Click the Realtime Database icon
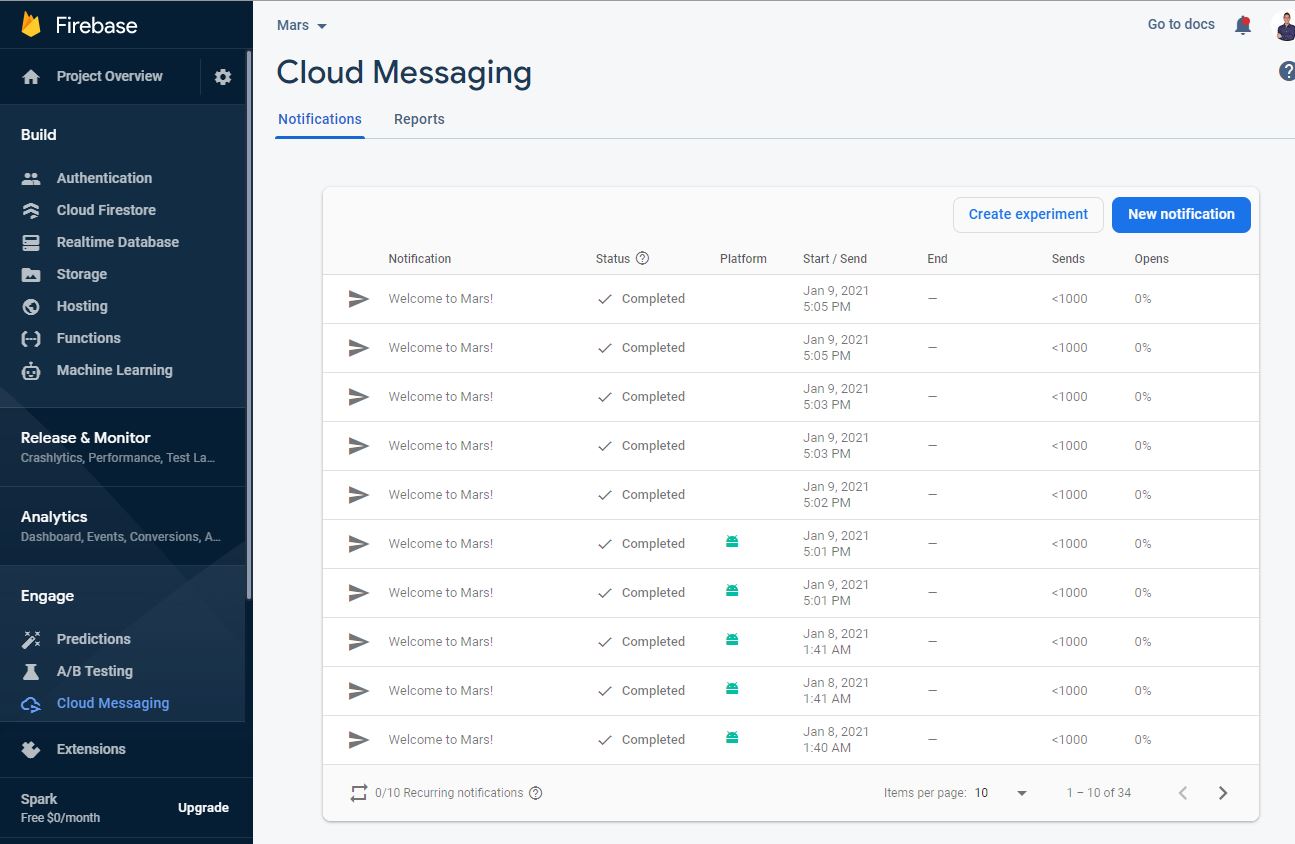The image size is (1295, 844). [x=31, y=243]
